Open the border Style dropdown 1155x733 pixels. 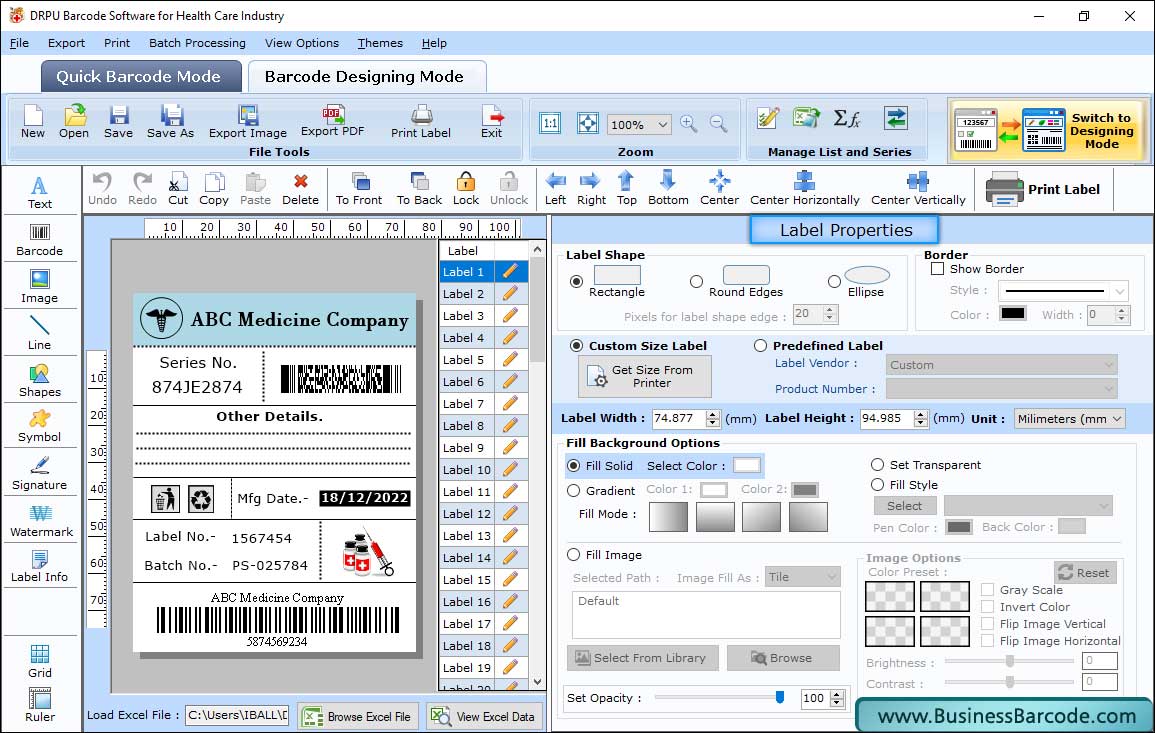[1063, 291]
